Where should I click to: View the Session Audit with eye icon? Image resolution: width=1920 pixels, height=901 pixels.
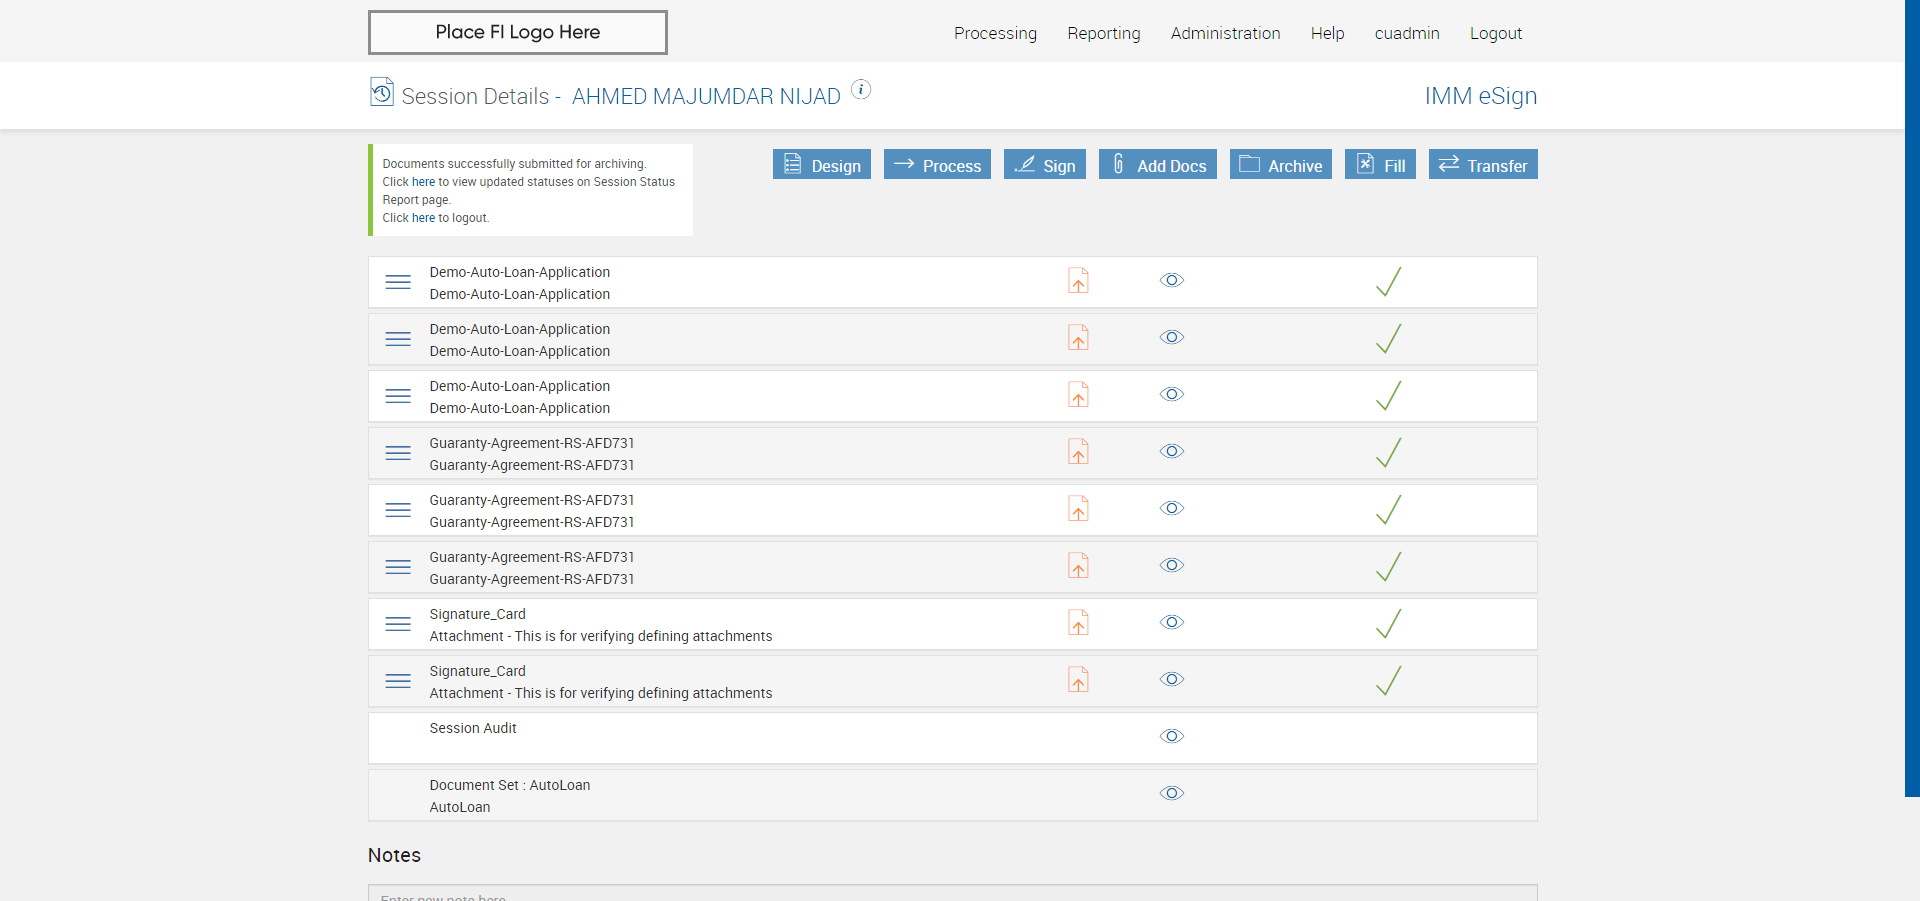pyautogui.click(x=1172, y=737)
